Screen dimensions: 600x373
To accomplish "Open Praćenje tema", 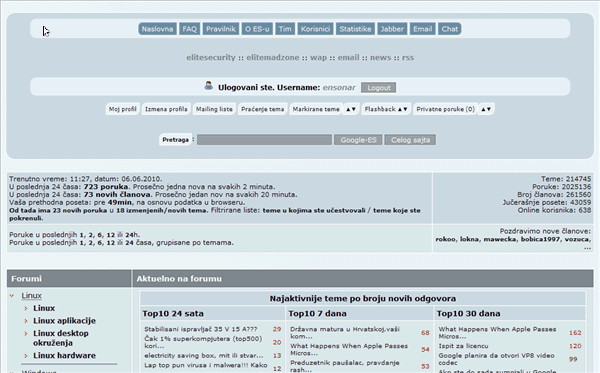I will pos(262,109).
